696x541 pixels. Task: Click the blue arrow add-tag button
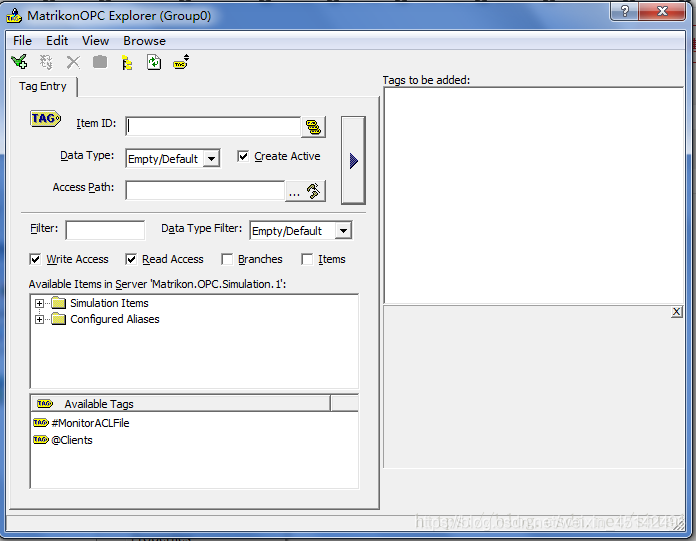(x=353, y=161)
